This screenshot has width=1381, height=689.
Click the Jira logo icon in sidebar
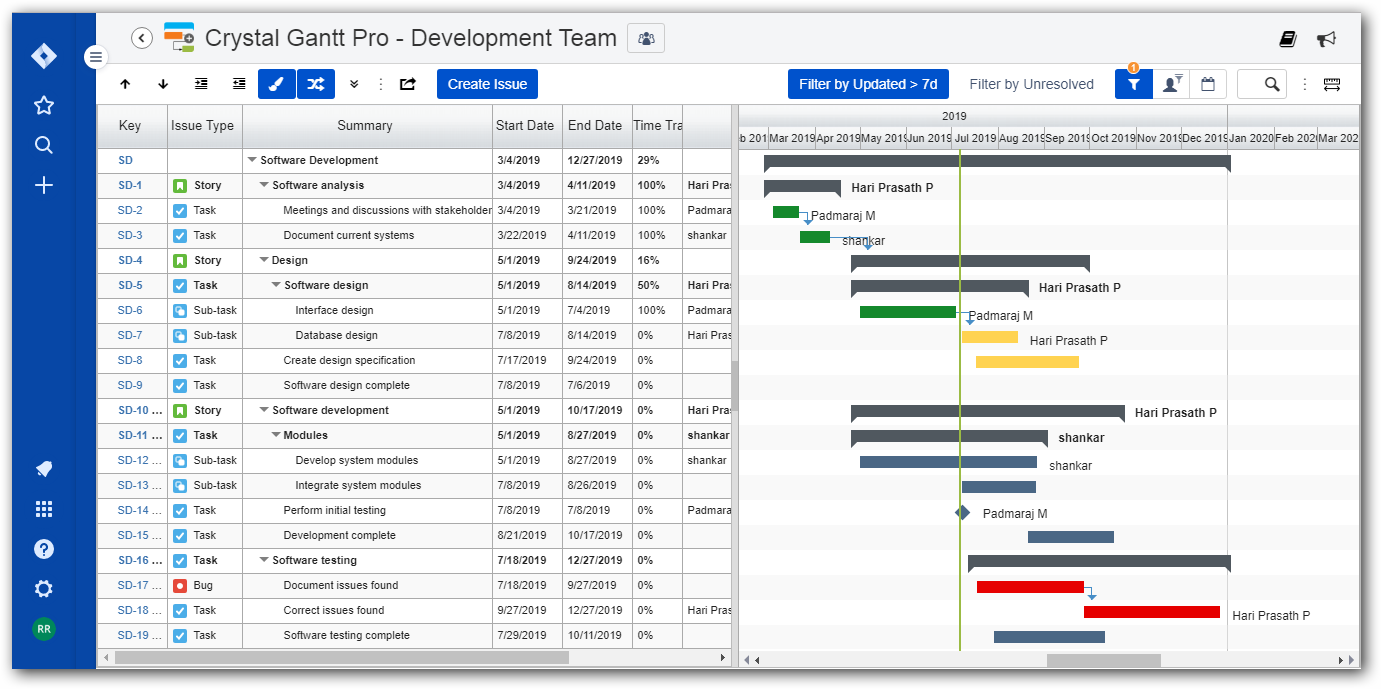pos(44,56)
